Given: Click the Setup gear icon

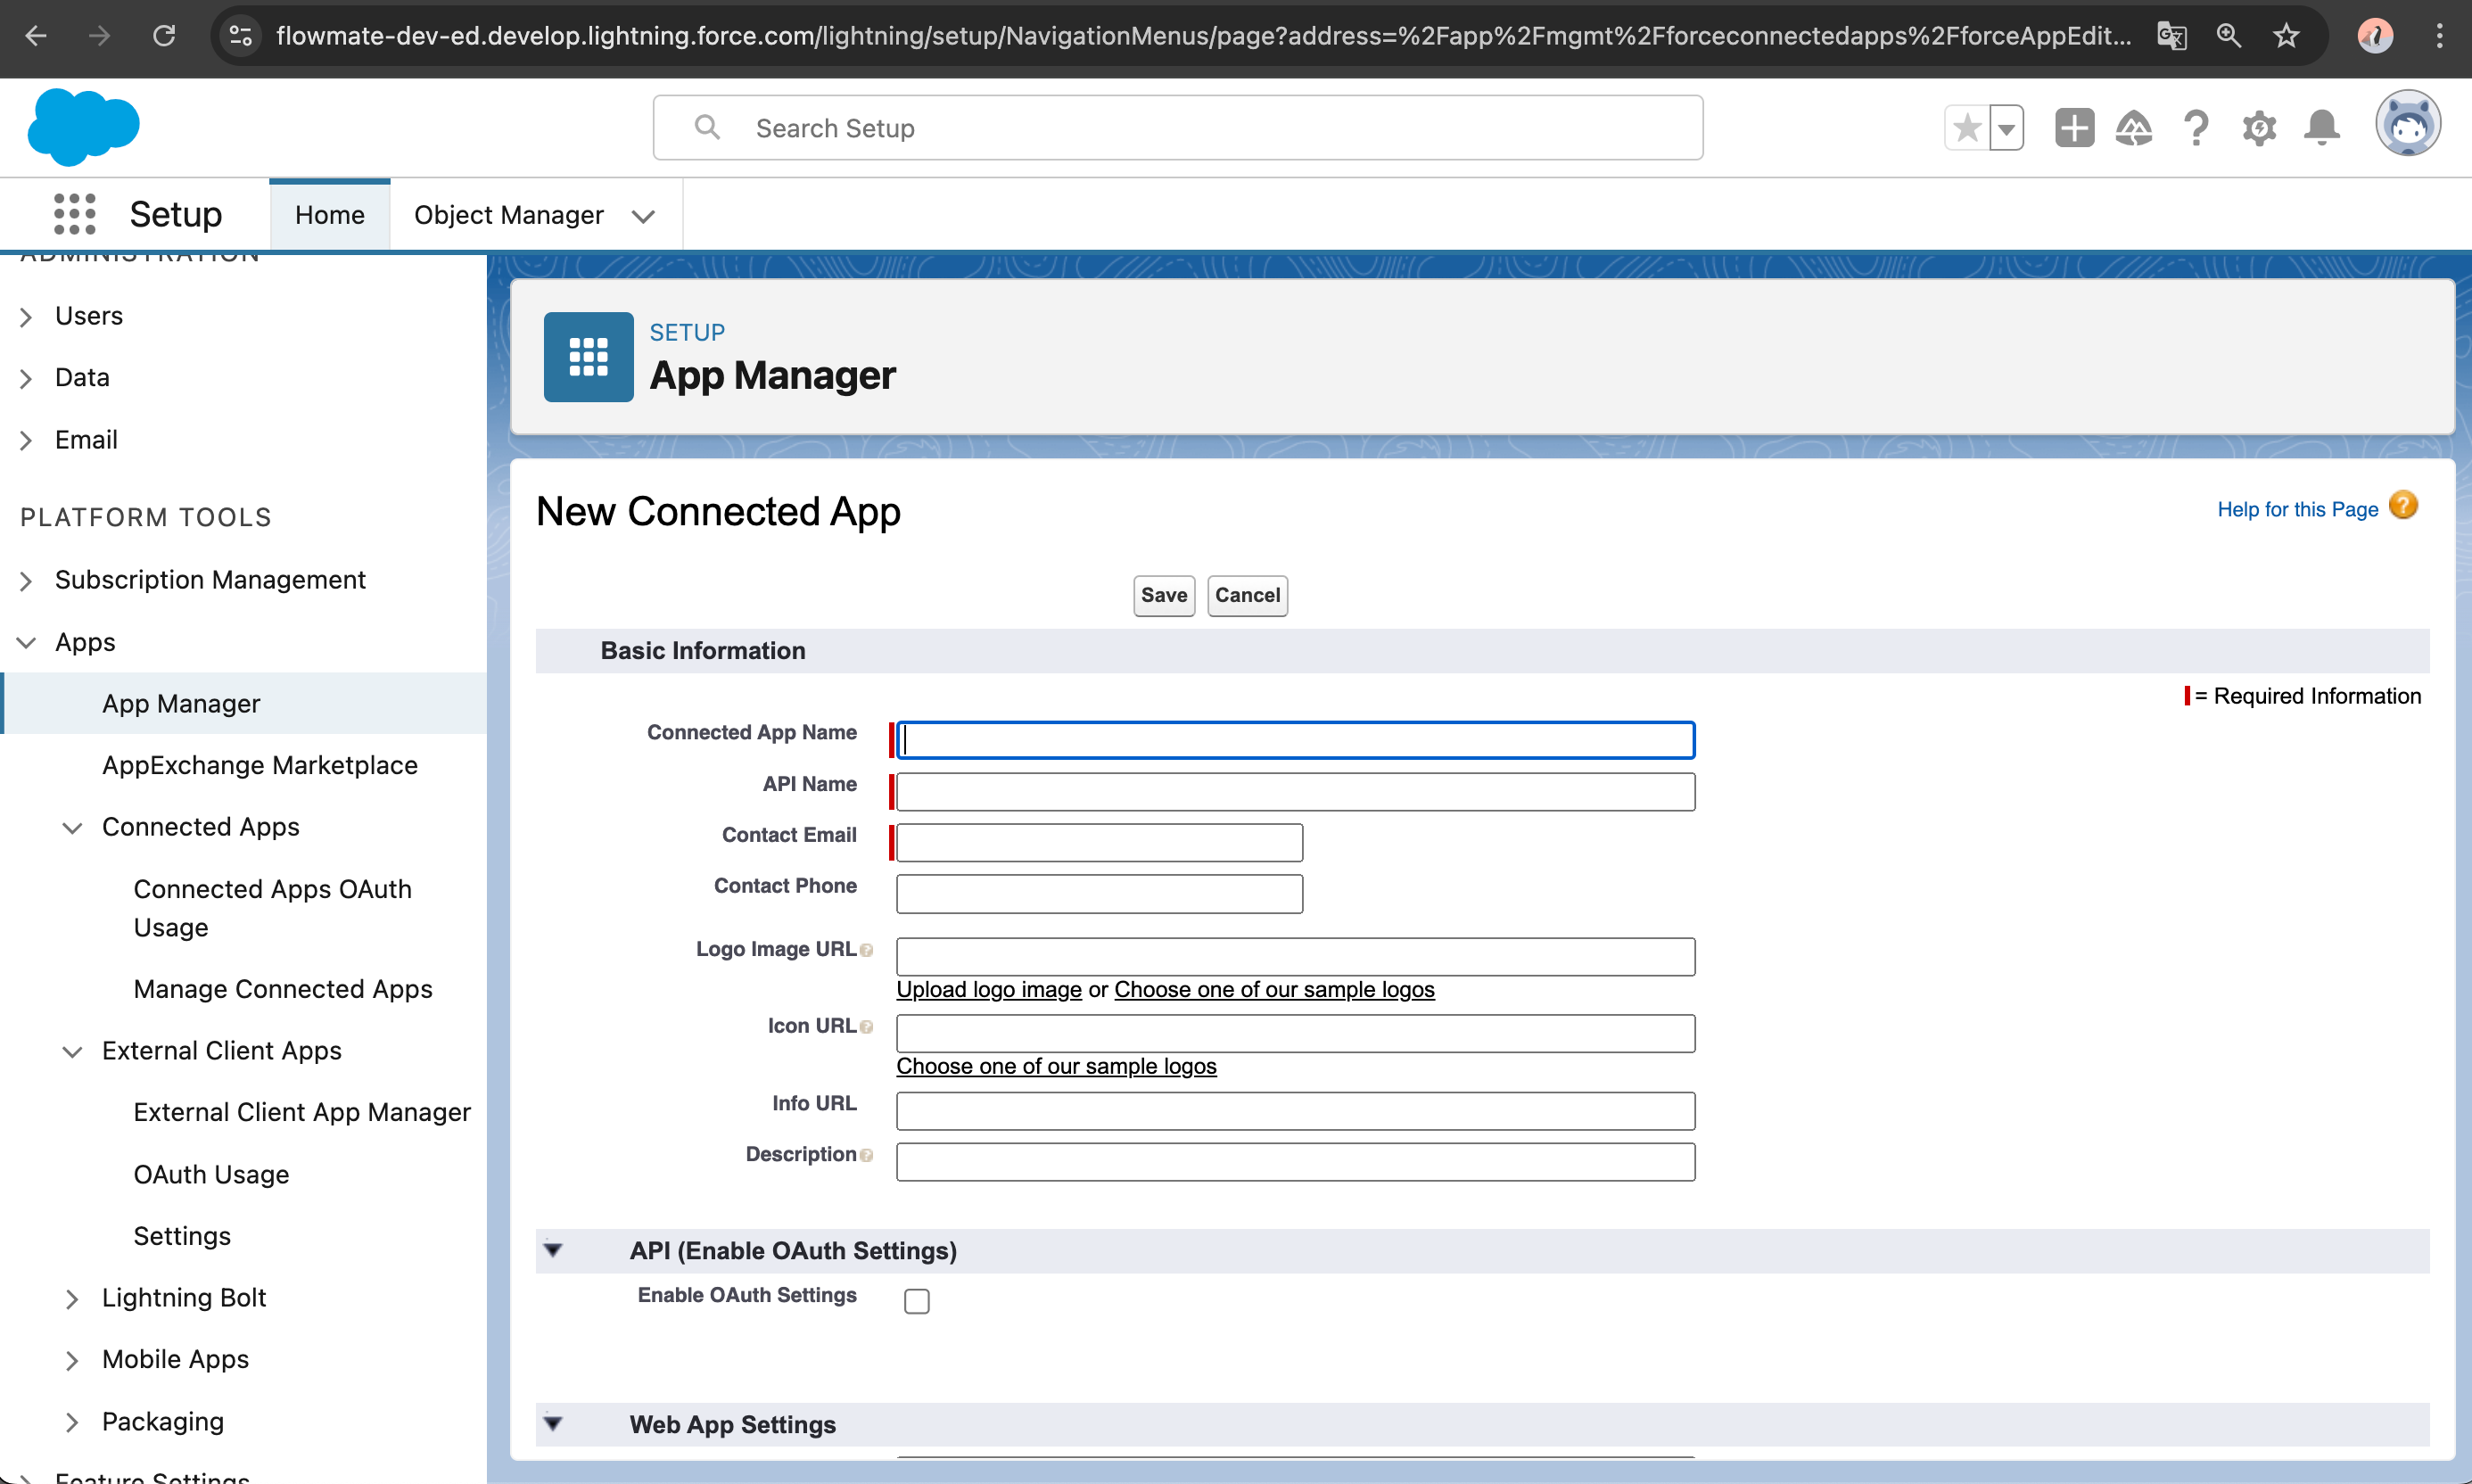Looking at the screenshot, I should pyautogui.click(x=2259, y=128).
